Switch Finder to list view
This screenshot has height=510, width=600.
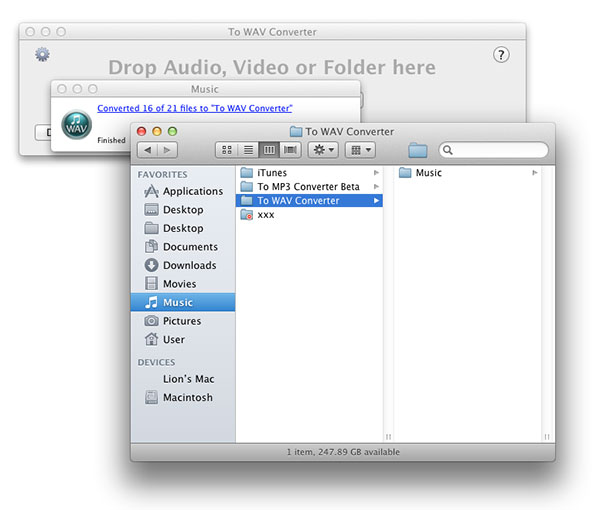(x=248, y=150)
